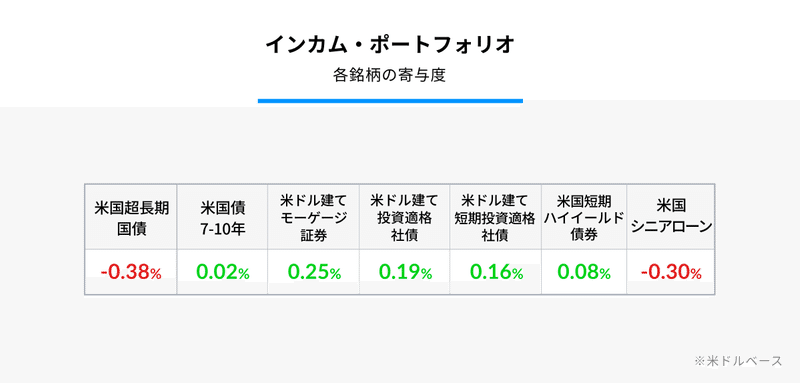Click the blue underline bar below the title
The width and height of the screenshot is (800, 383).
point(390,101)
